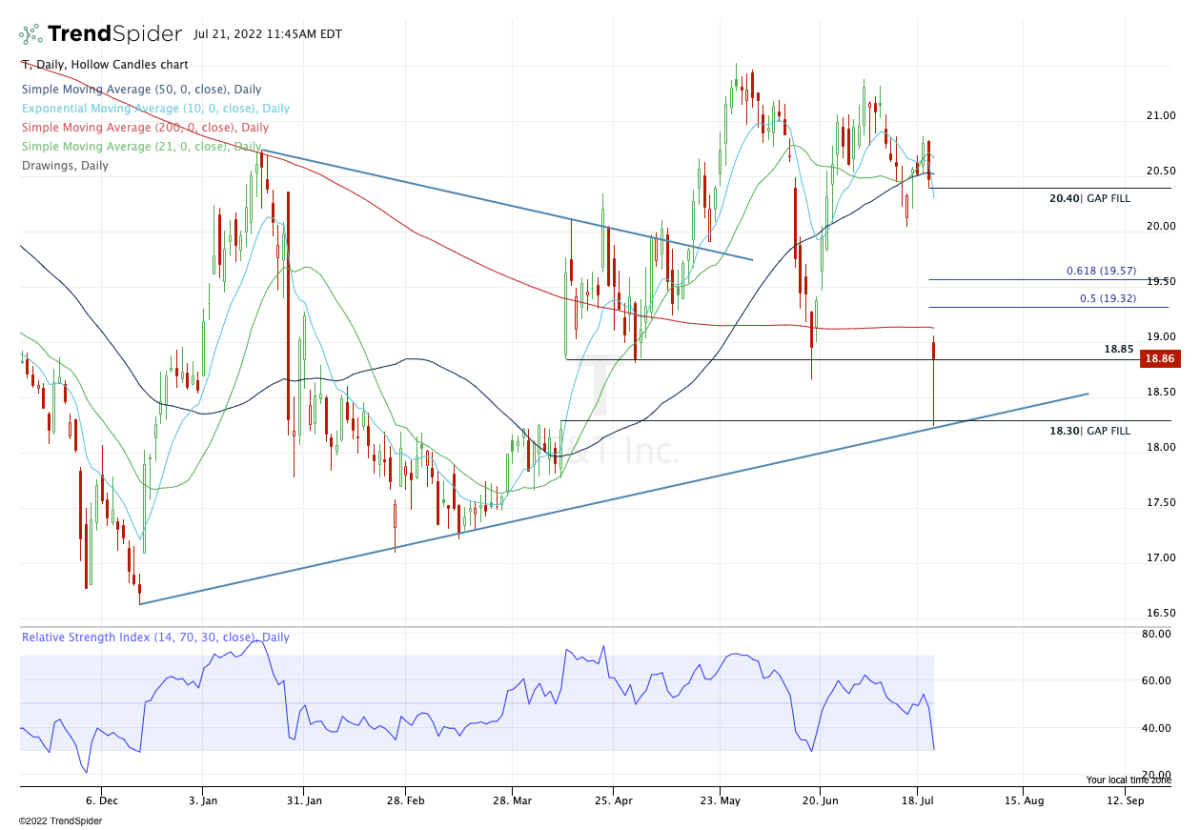The width and height of the screenshot is (1200, 830).
Task: Click the red 18.86 current price tag
Action: 1160,358
